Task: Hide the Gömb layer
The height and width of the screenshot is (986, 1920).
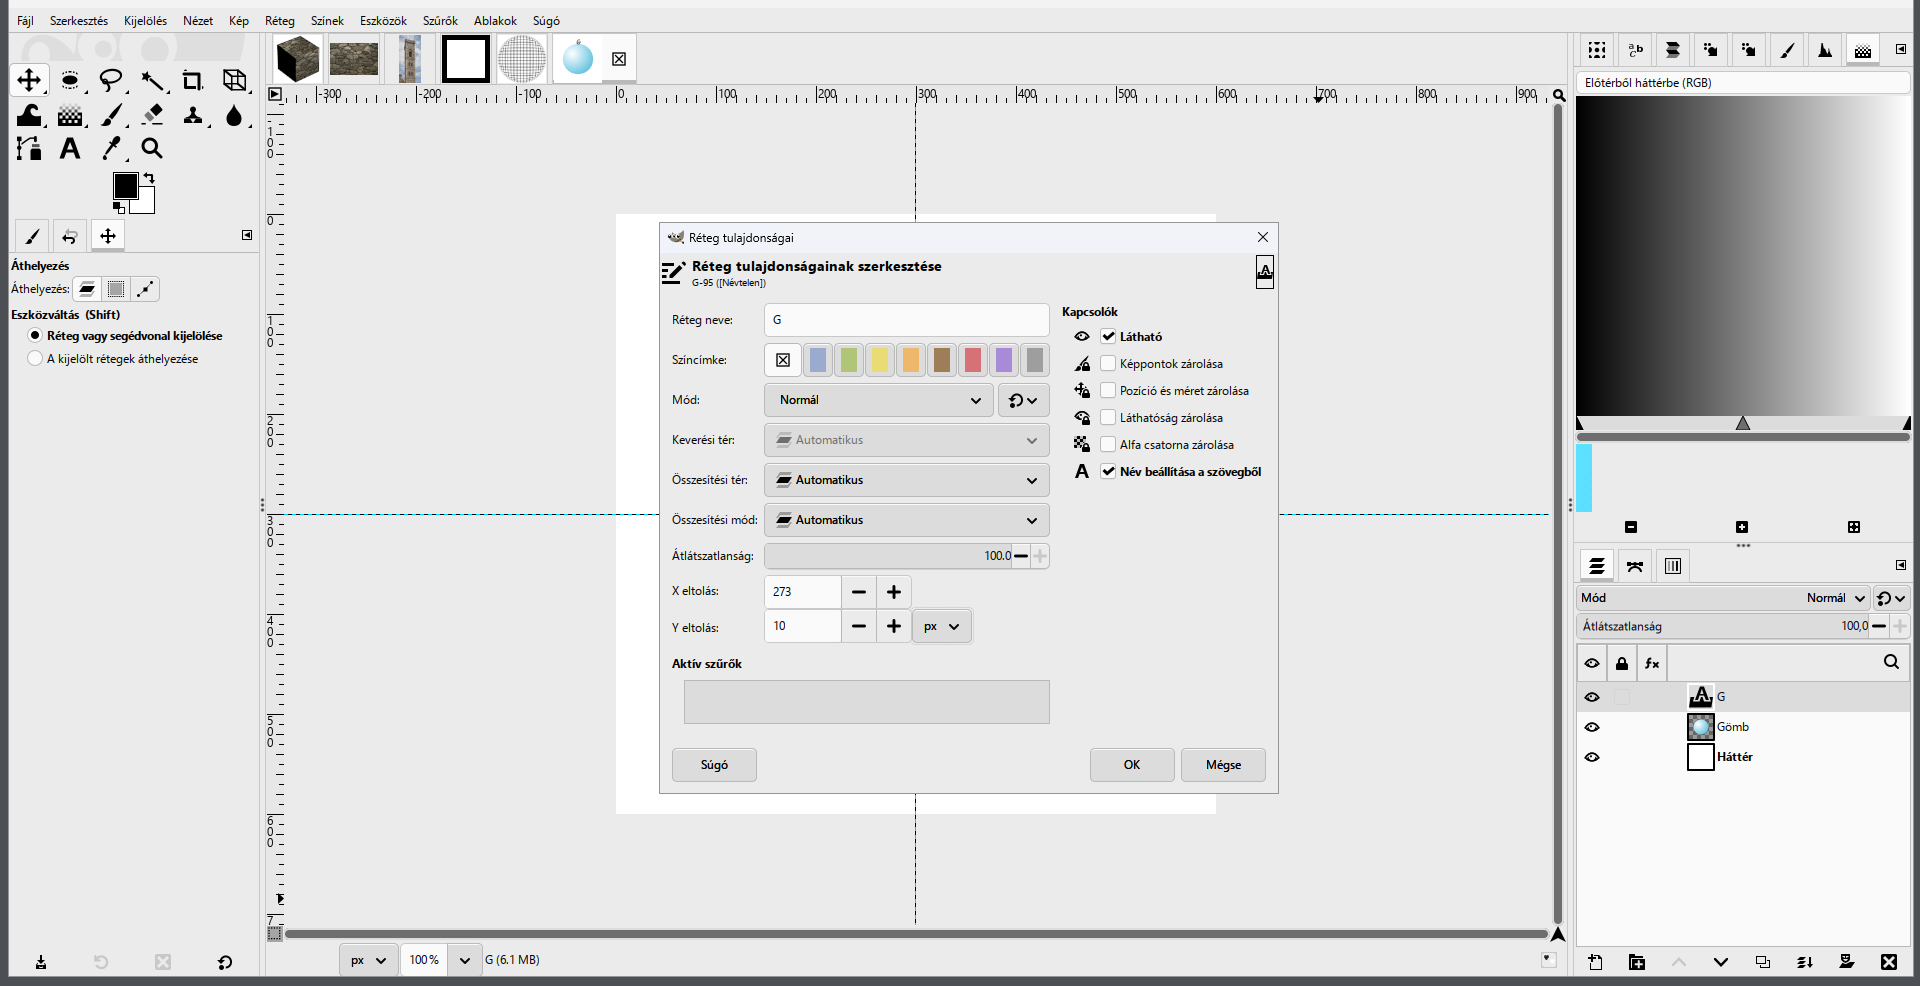Action: (1592, 727)
